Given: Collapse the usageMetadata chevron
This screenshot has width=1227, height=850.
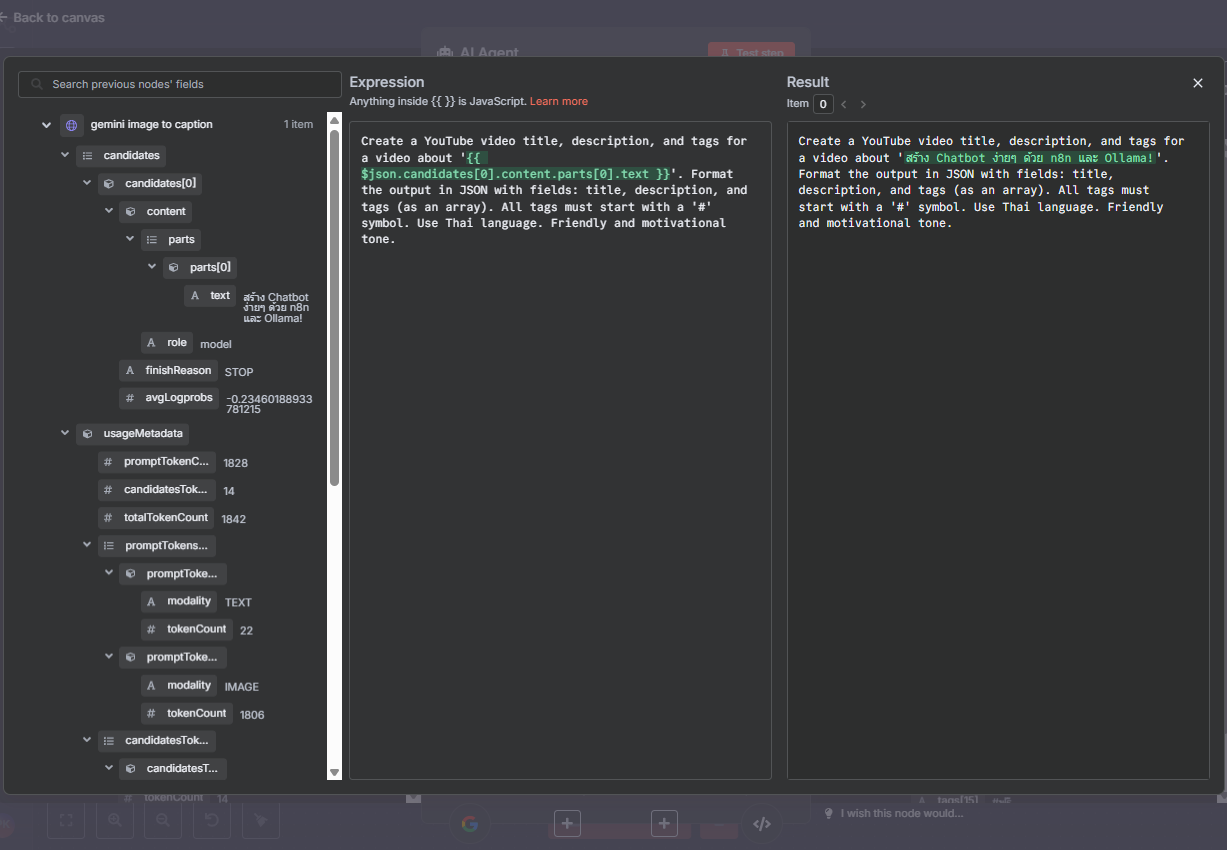Looking at the screenshot, I should pyautogui.click(x=66, y=433).
